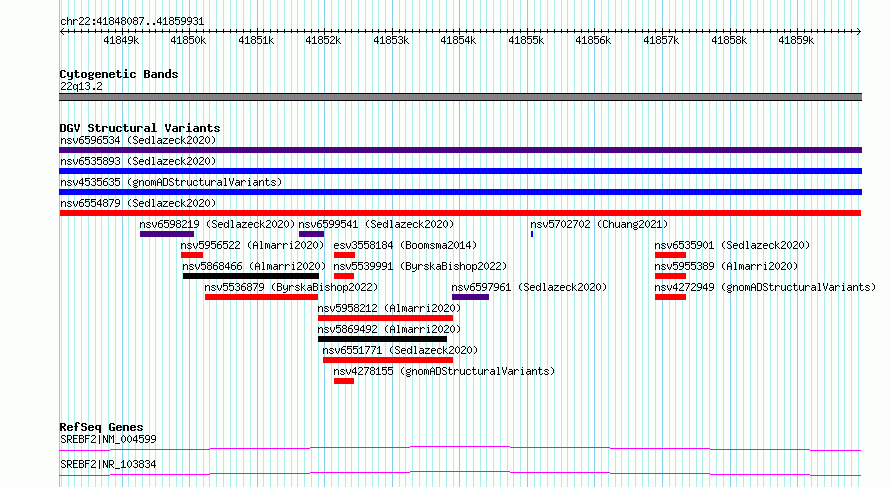Click the 41851k ruler tick label
The width and height of the screenshot is (890, 487).
256,40
